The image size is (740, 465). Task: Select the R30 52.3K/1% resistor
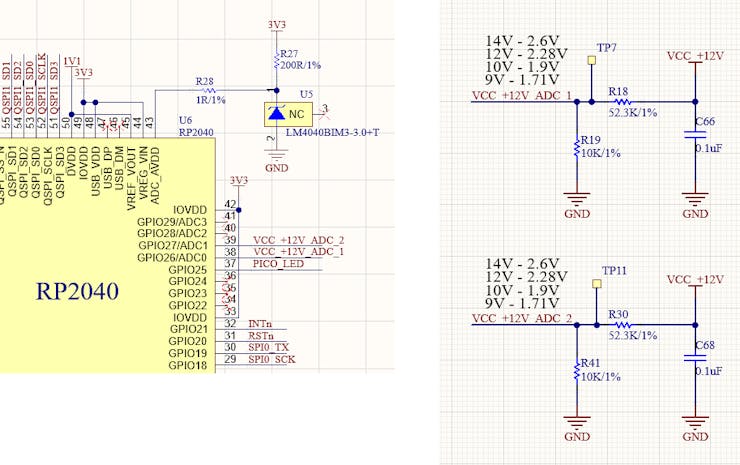[621, 324]
